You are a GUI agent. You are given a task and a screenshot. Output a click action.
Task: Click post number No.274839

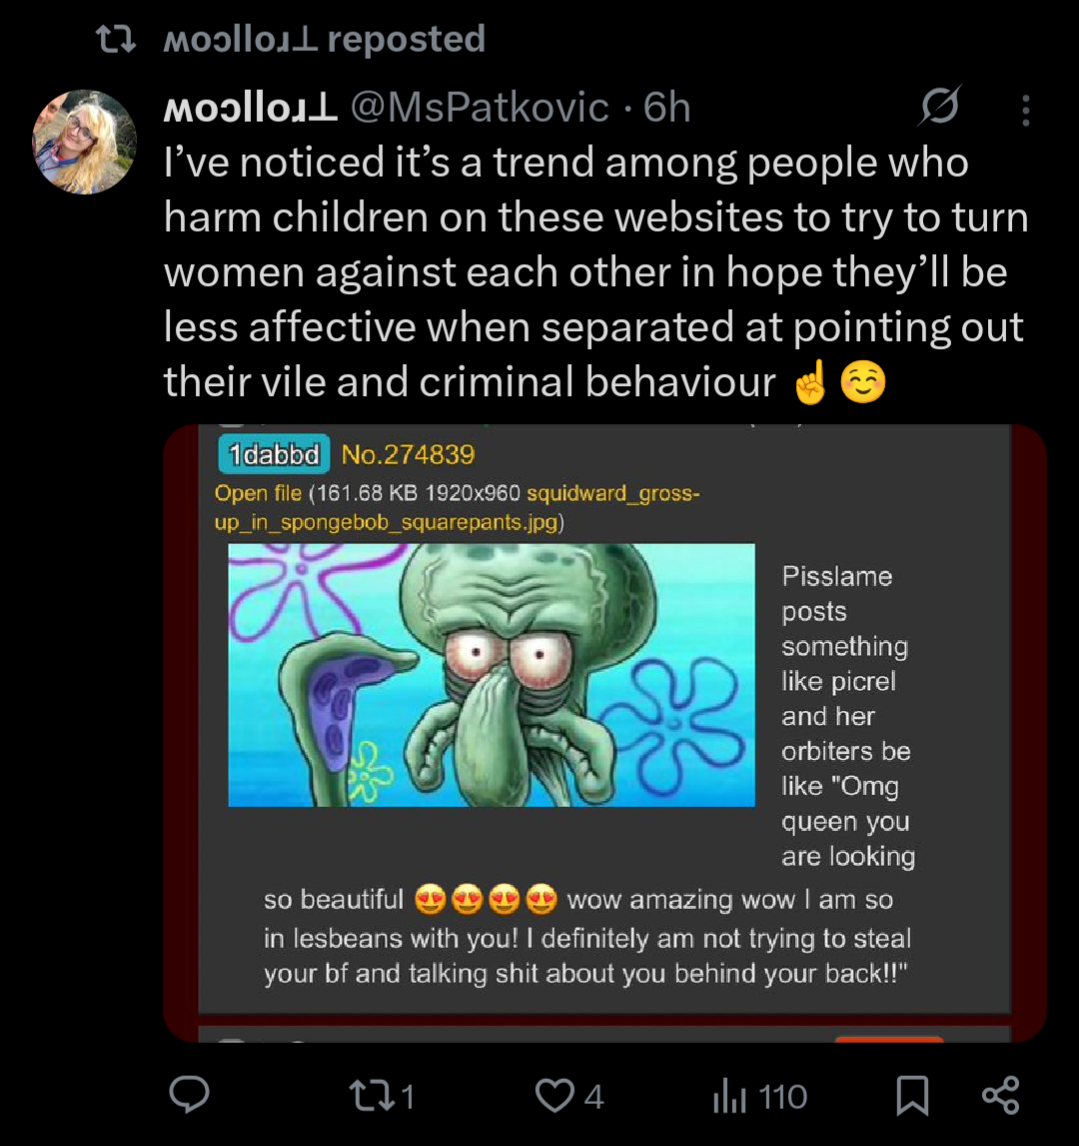(x=408, y=455)
